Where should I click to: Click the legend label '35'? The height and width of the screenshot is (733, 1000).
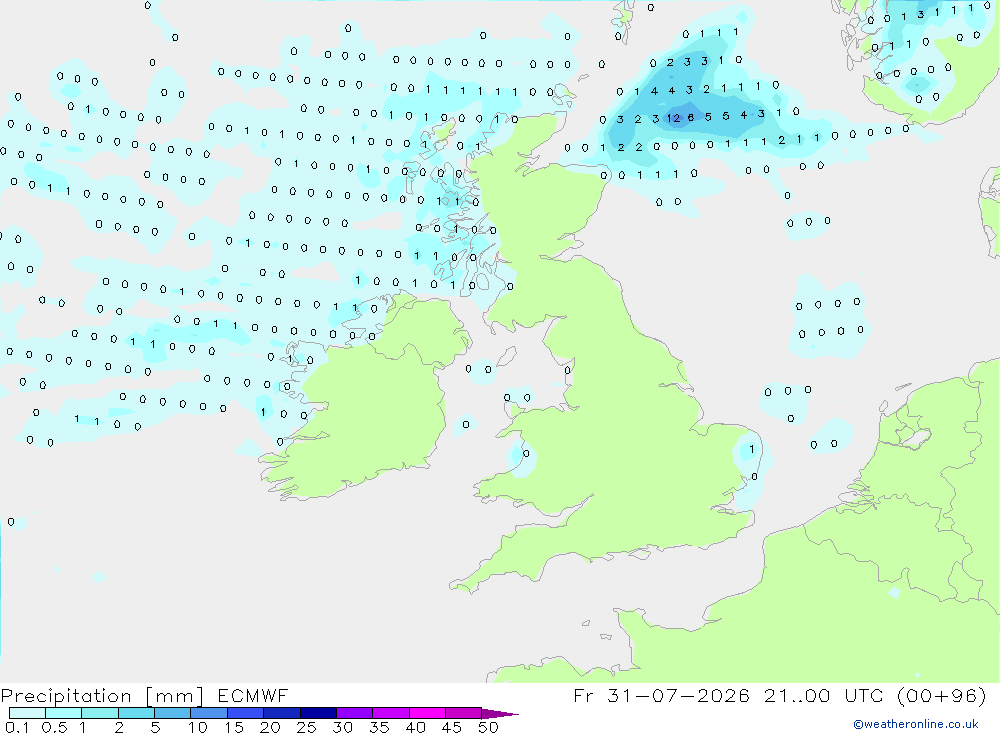pos(379,727)
